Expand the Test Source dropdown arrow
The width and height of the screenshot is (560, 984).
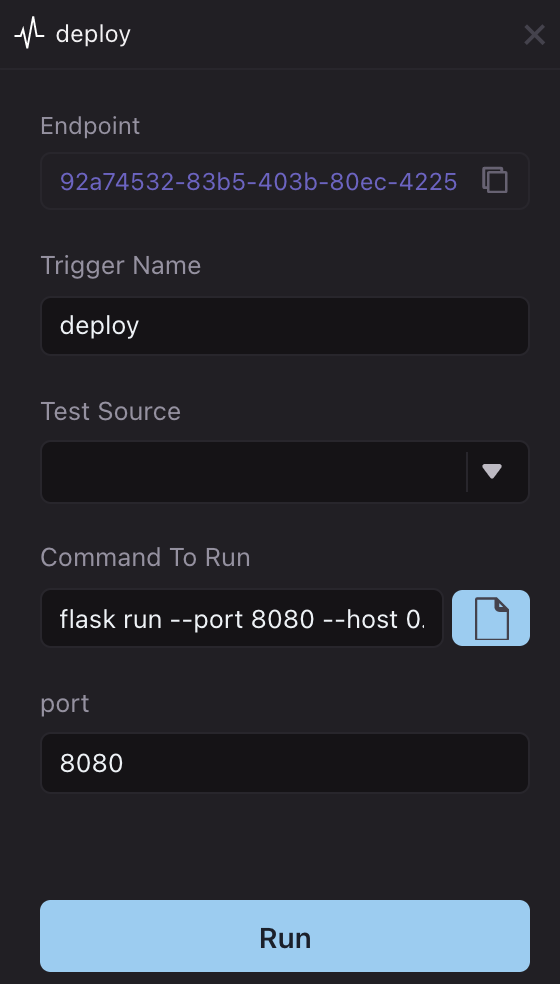click(492, 471)
